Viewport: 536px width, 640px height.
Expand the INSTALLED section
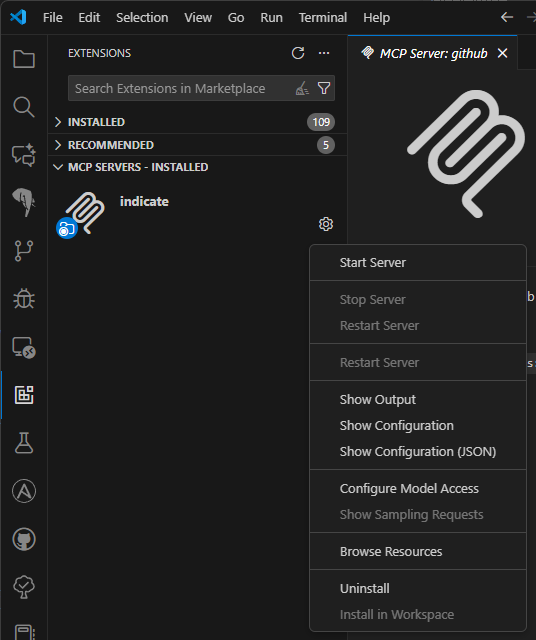click(198, 122)
